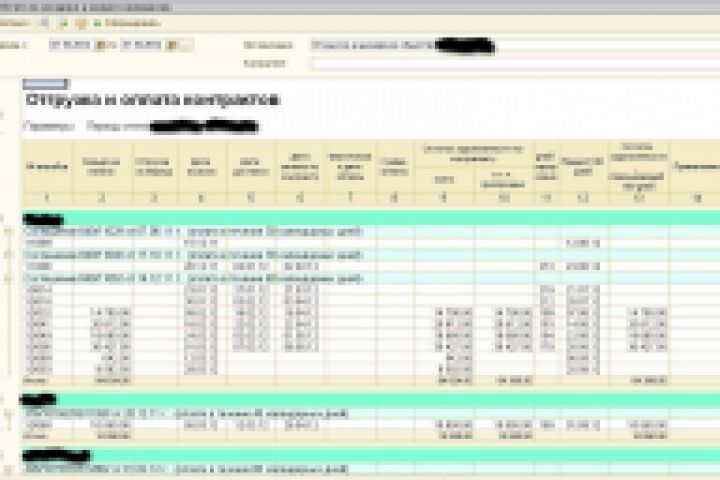The image size is (720, 480).
Task: Collapse the contract group under the second teal row
Action: [x=8, y=414]
